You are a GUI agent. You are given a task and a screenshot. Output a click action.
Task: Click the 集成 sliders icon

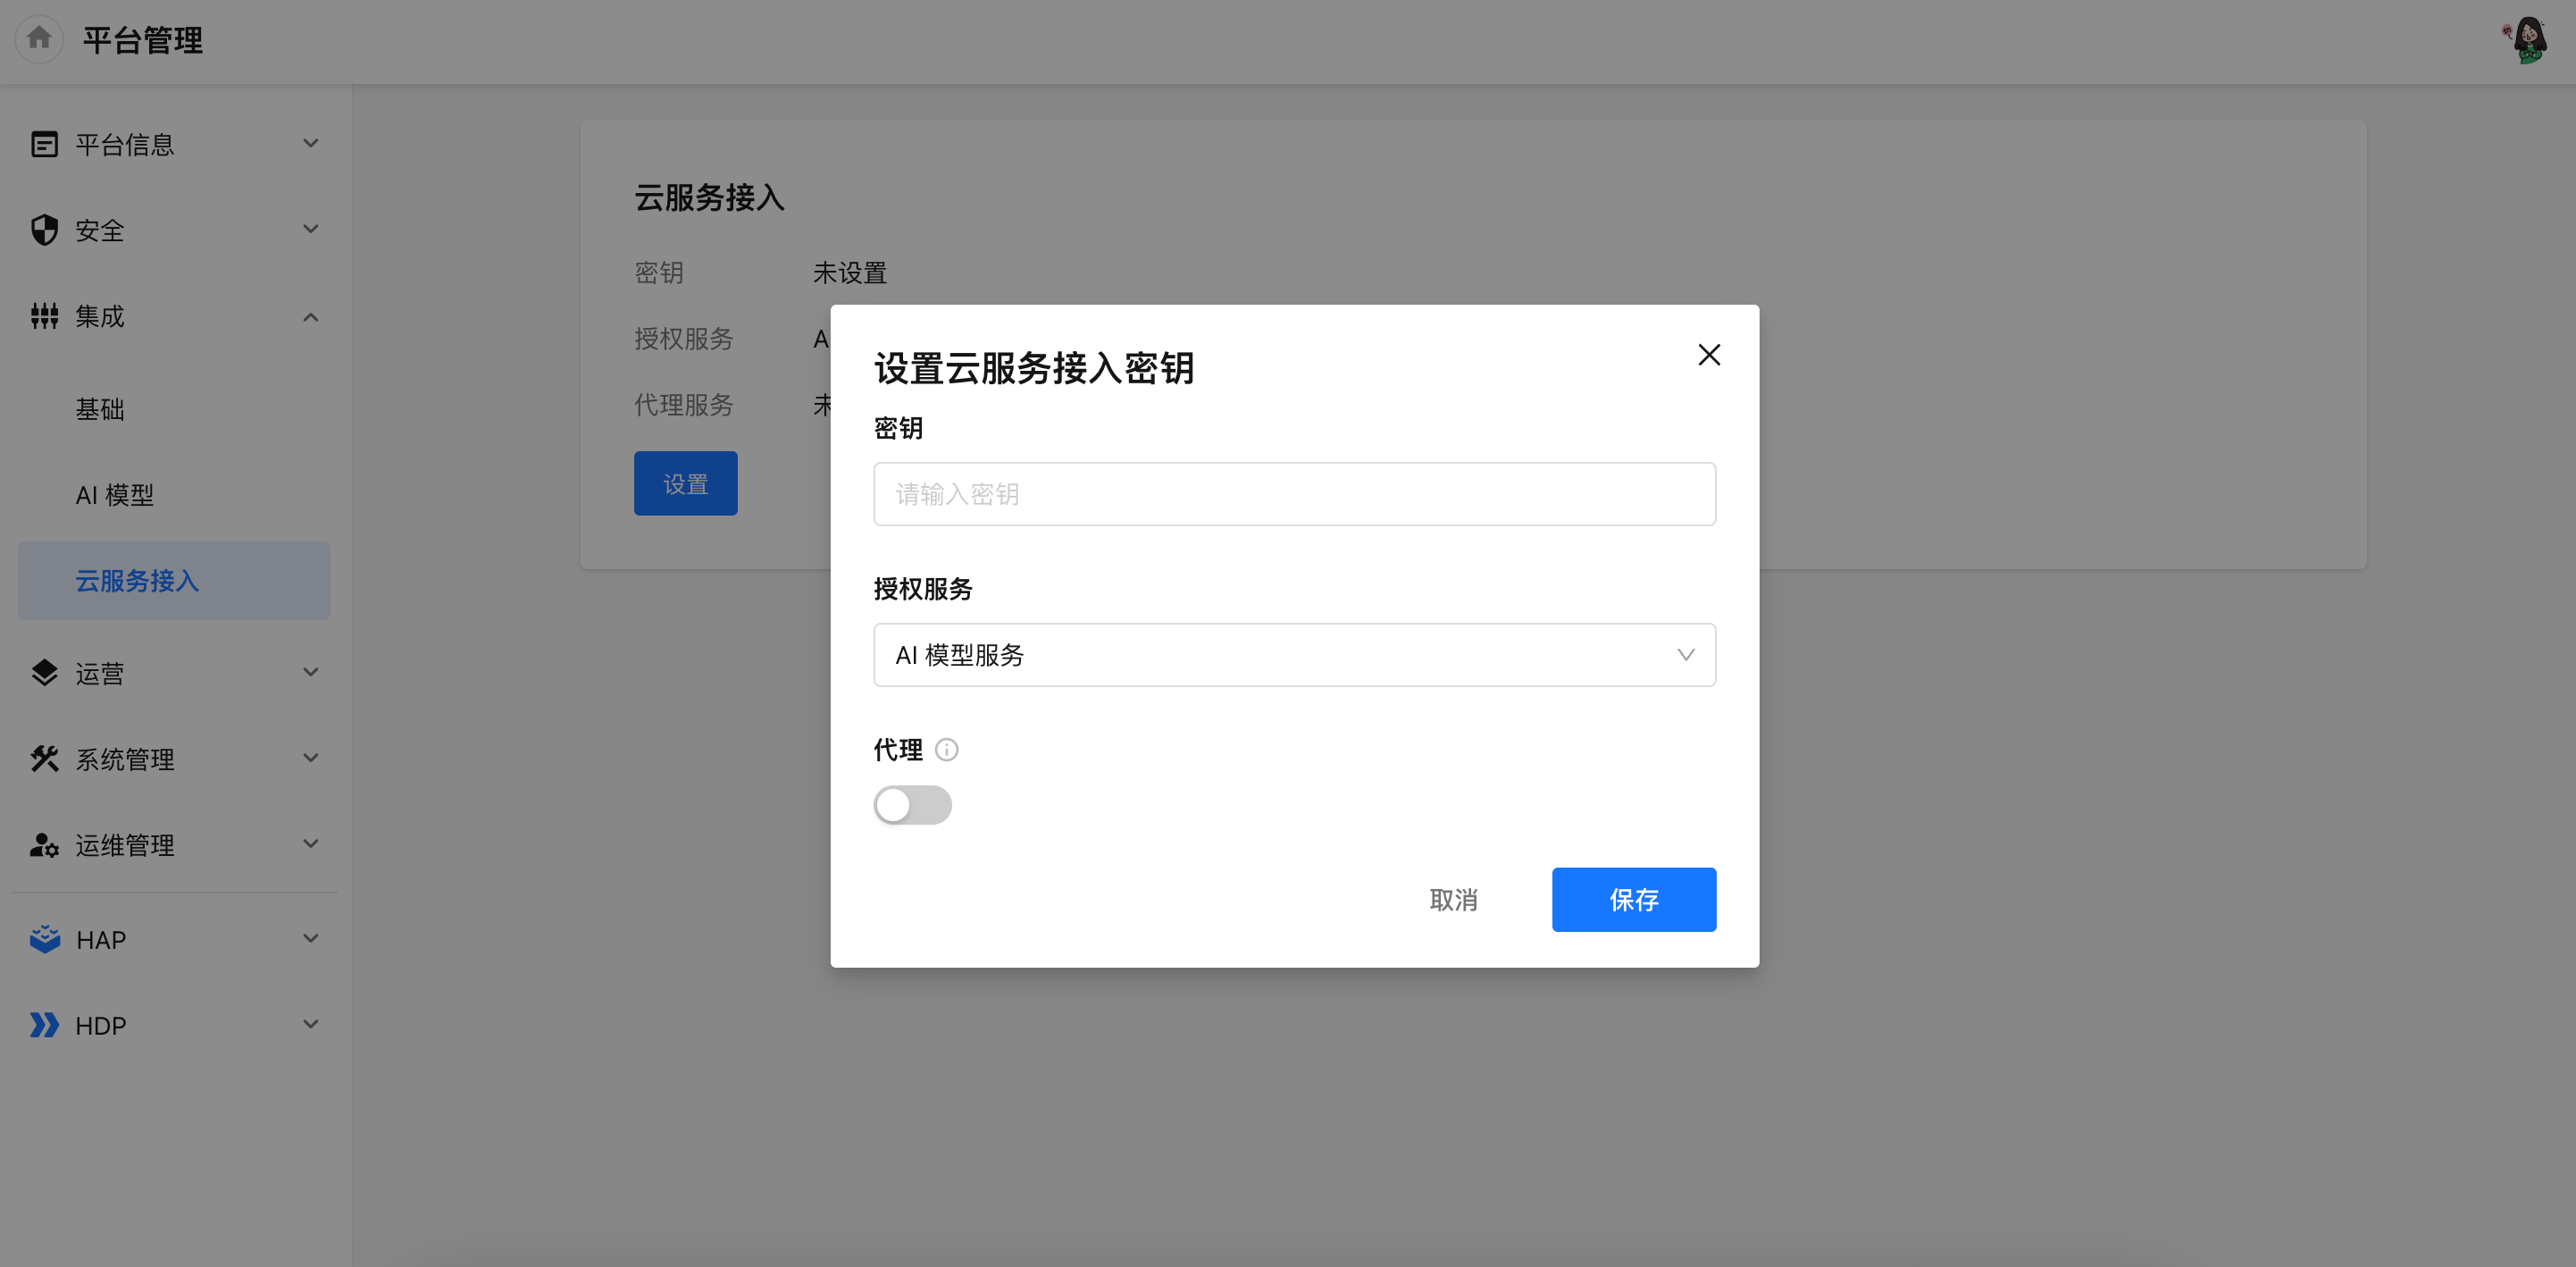coord(44,316)
